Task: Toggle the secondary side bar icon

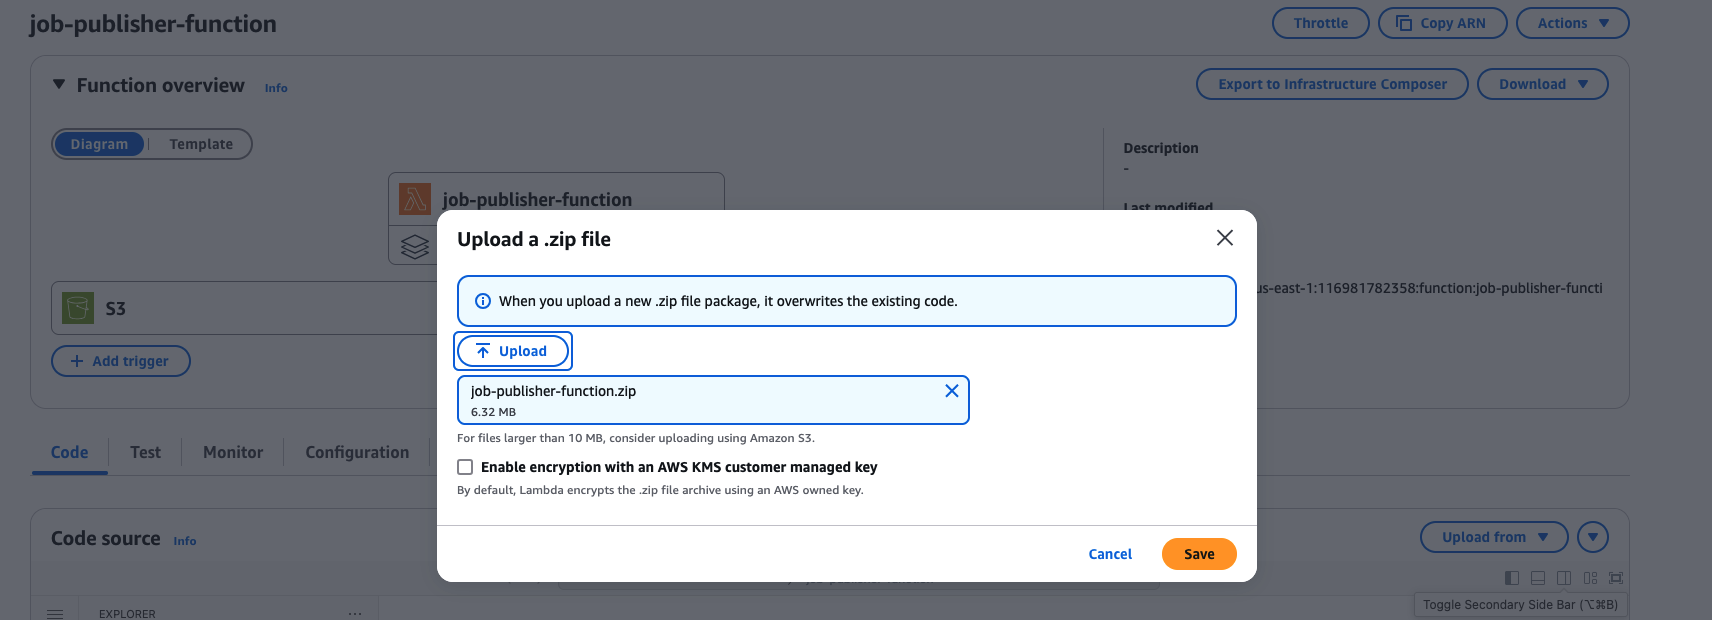Action: pos(1564,578)
